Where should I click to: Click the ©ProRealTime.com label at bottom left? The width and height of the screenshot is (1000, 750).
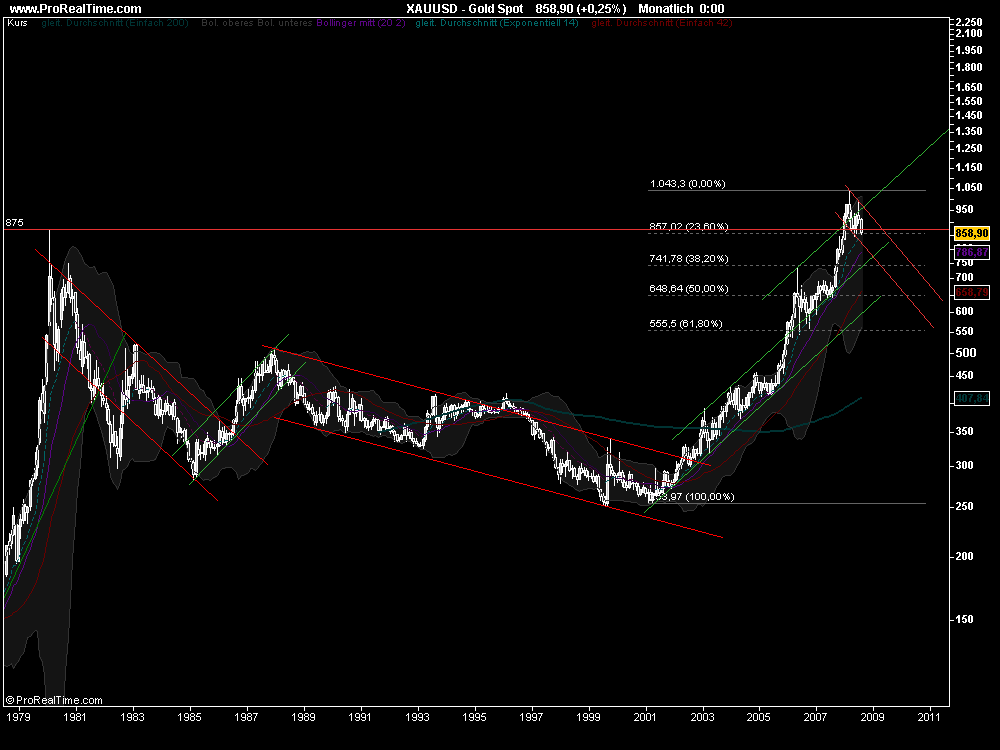54,700
